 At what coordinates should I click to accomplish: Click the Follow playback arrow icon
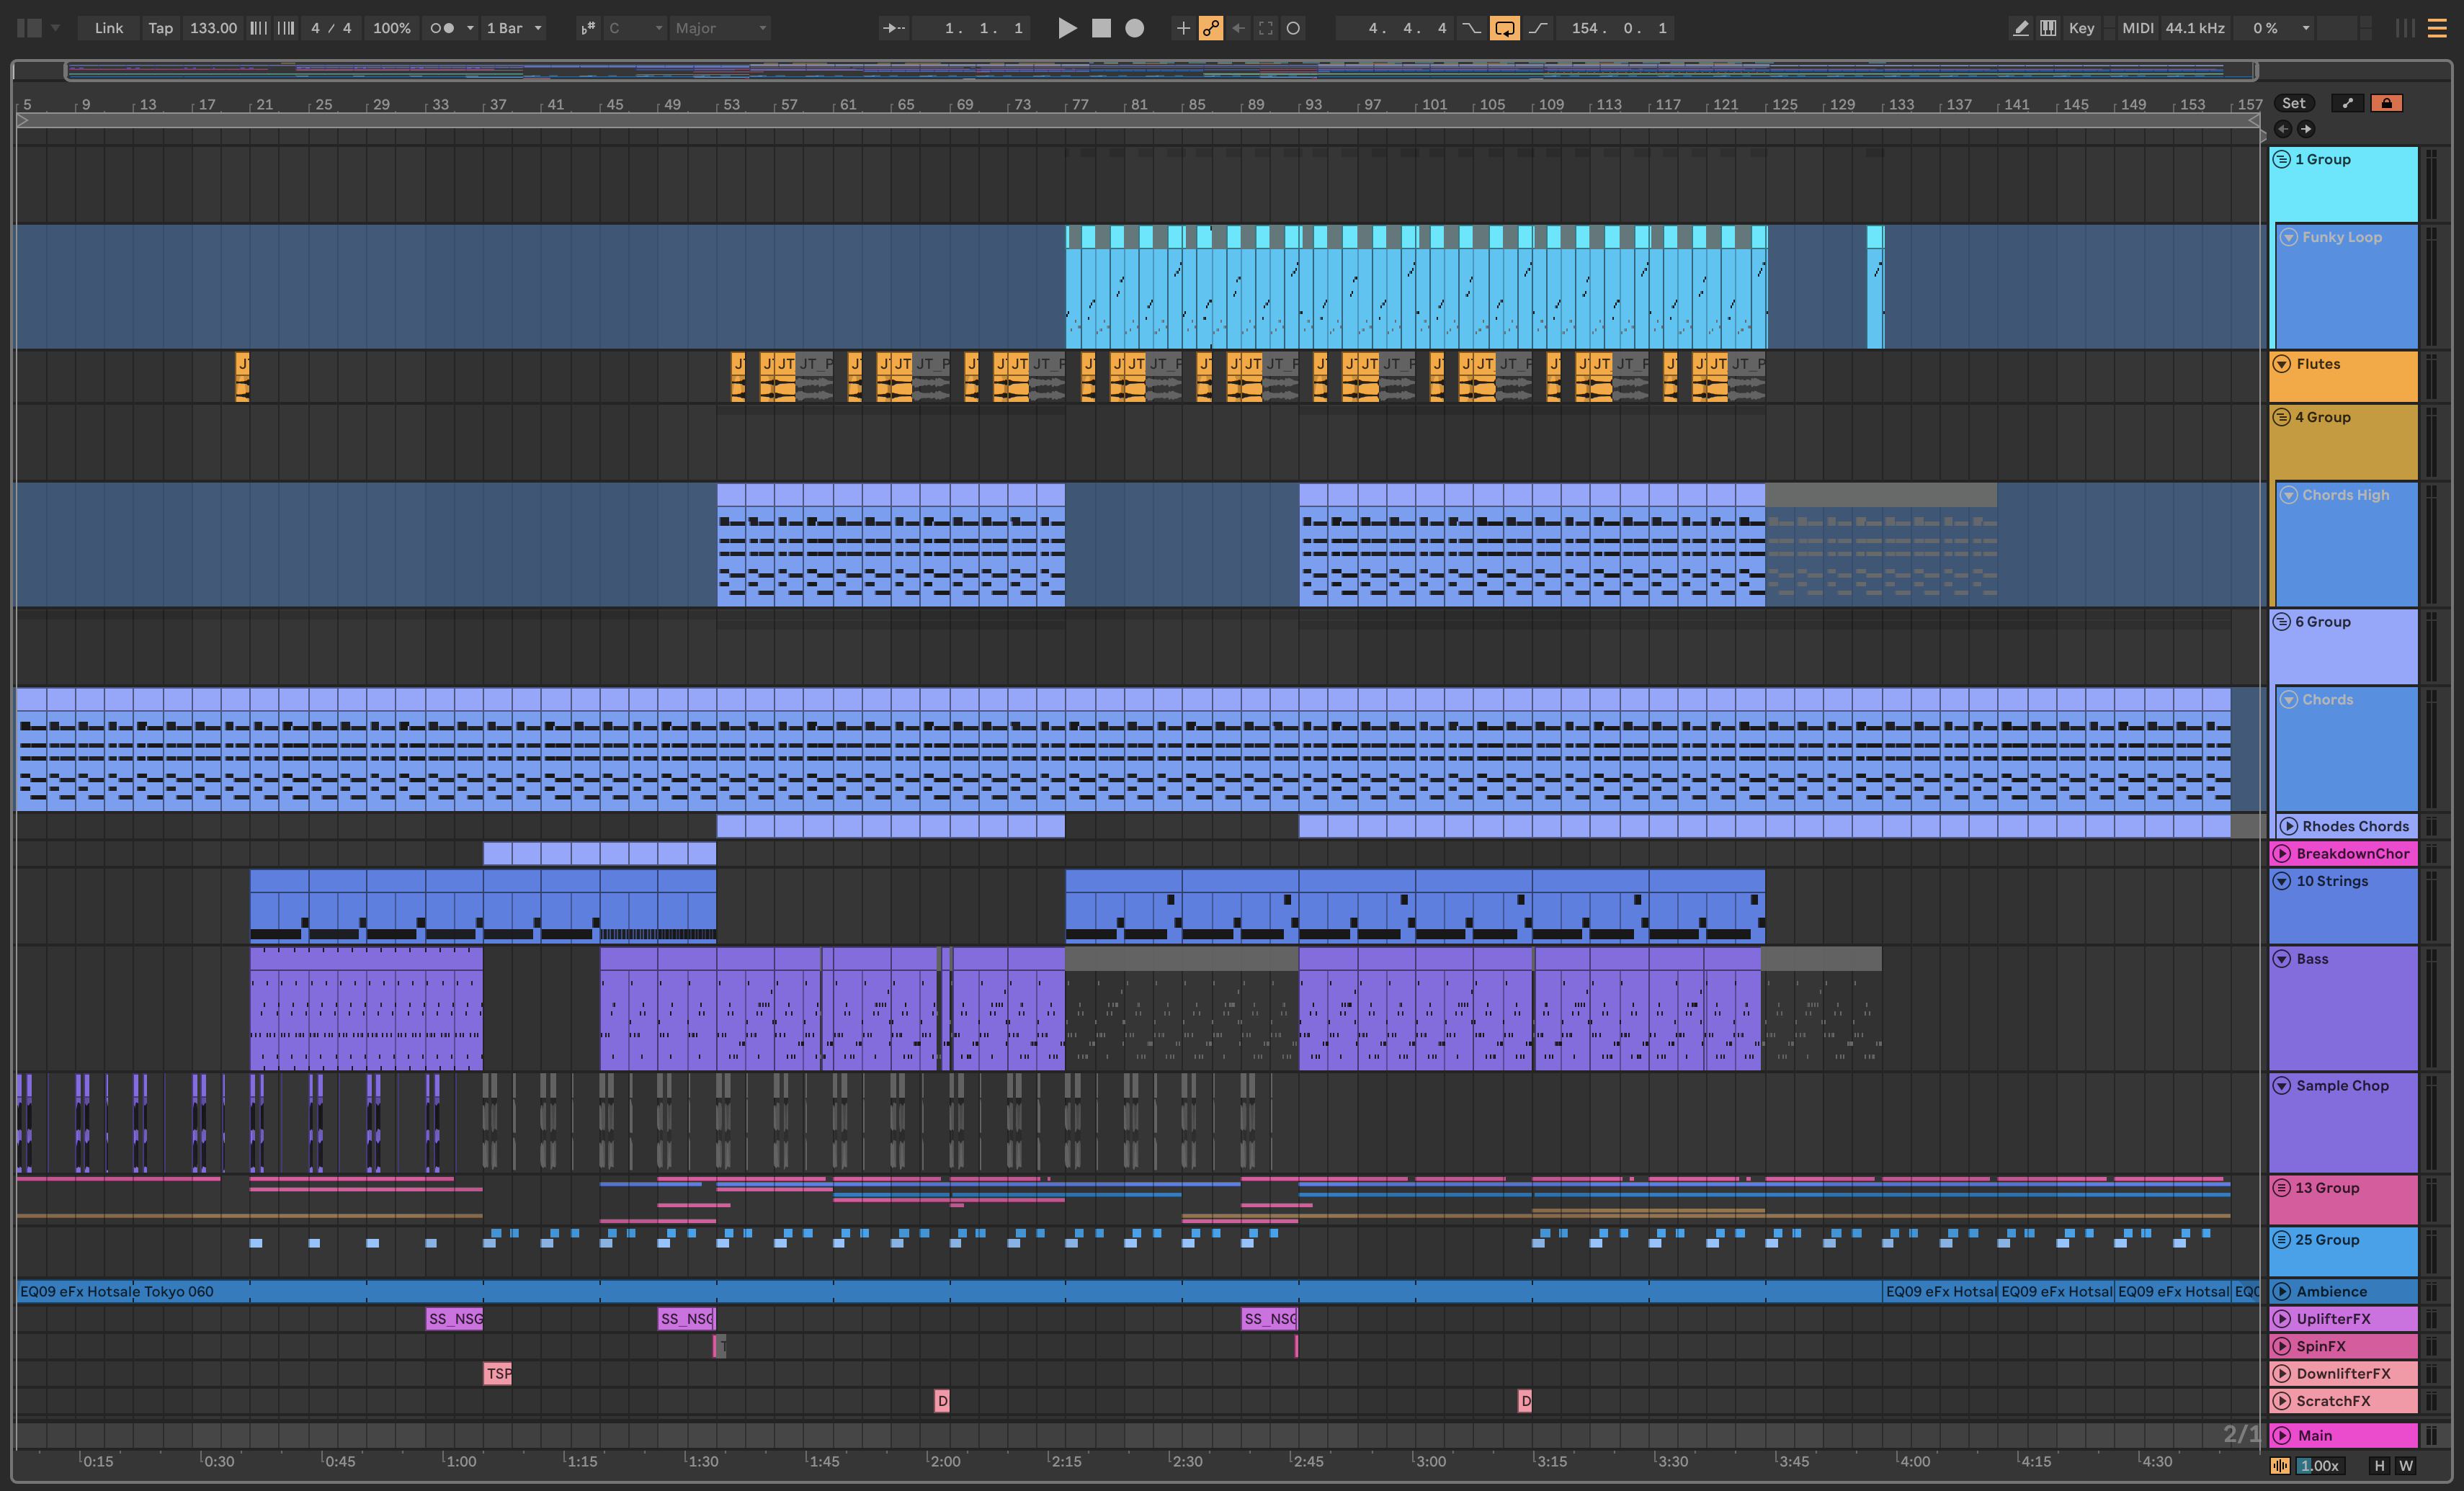pos(893,28)
